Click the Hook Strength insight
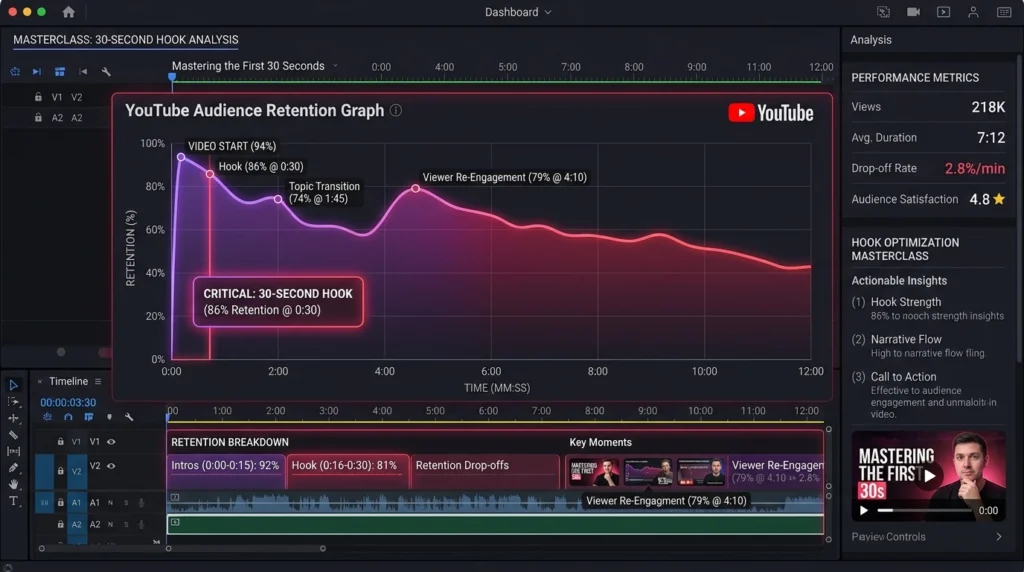This screenshot has height=572, width=1024. (x=928, y=308)
